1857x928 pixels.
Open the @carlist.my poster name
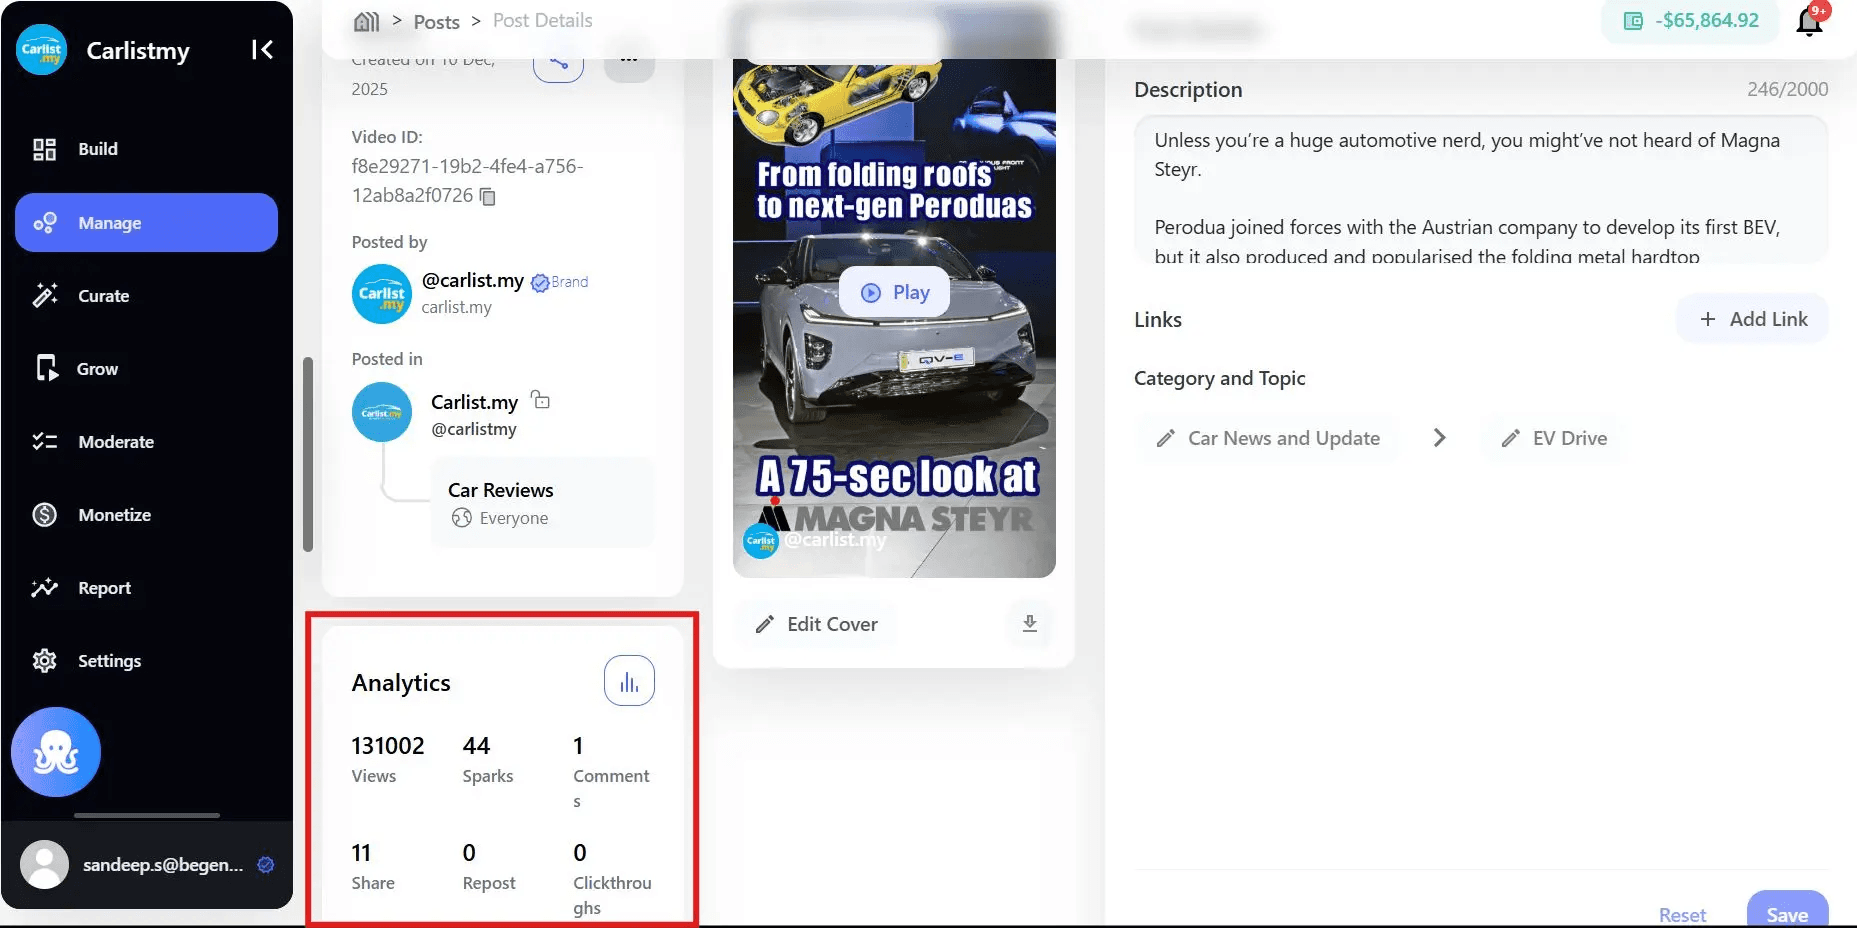pos(473,281)
